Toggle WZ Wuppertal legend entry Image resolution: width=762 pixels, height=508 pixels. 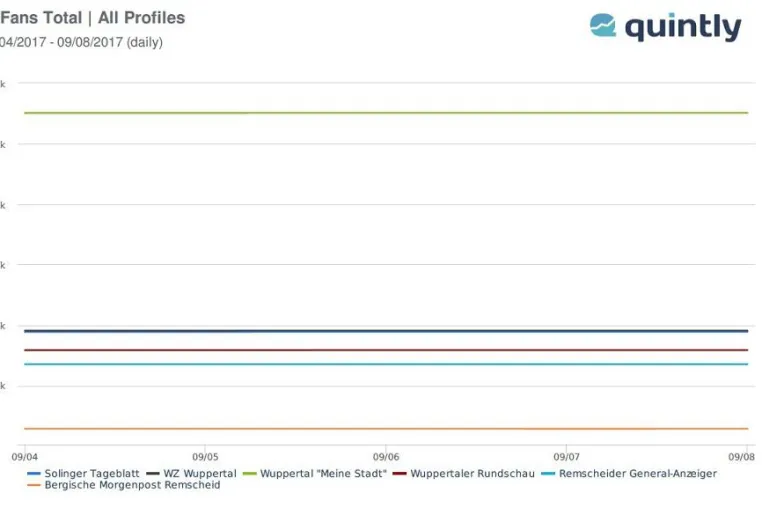(x=191, y=473)
